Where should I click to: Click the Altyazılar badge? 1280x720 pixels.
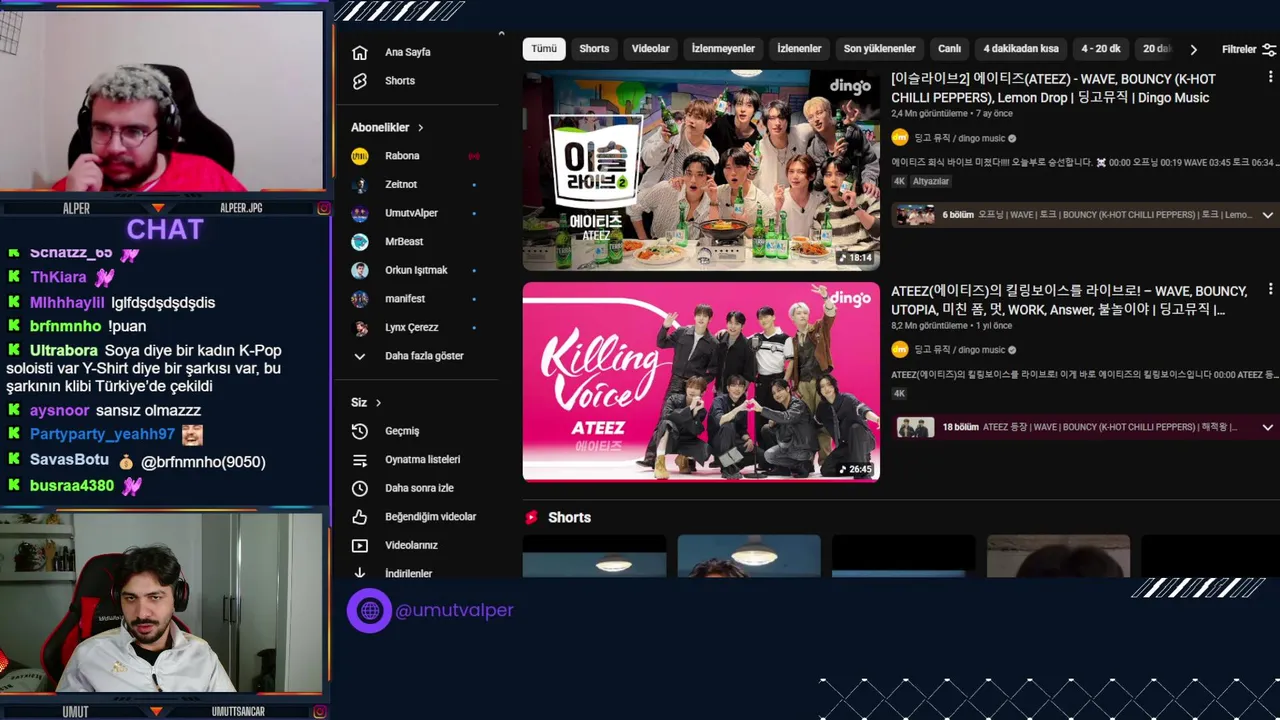tap(930, 182)
